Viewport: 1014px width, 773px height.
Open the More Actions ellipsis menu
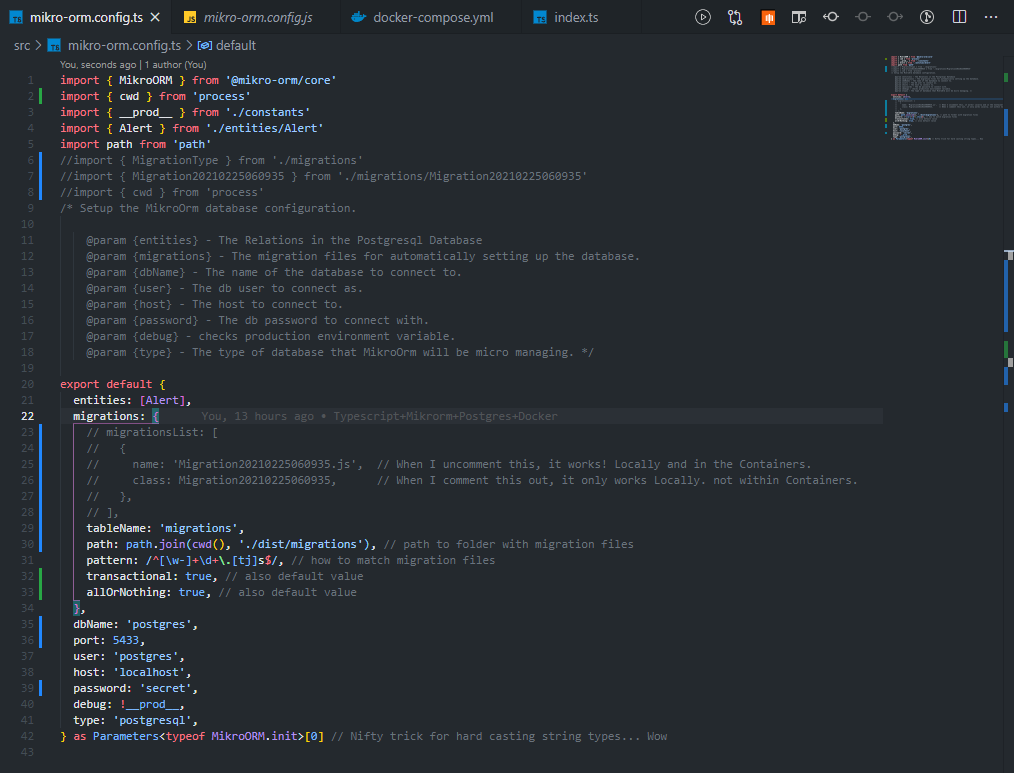pos(989,17)
